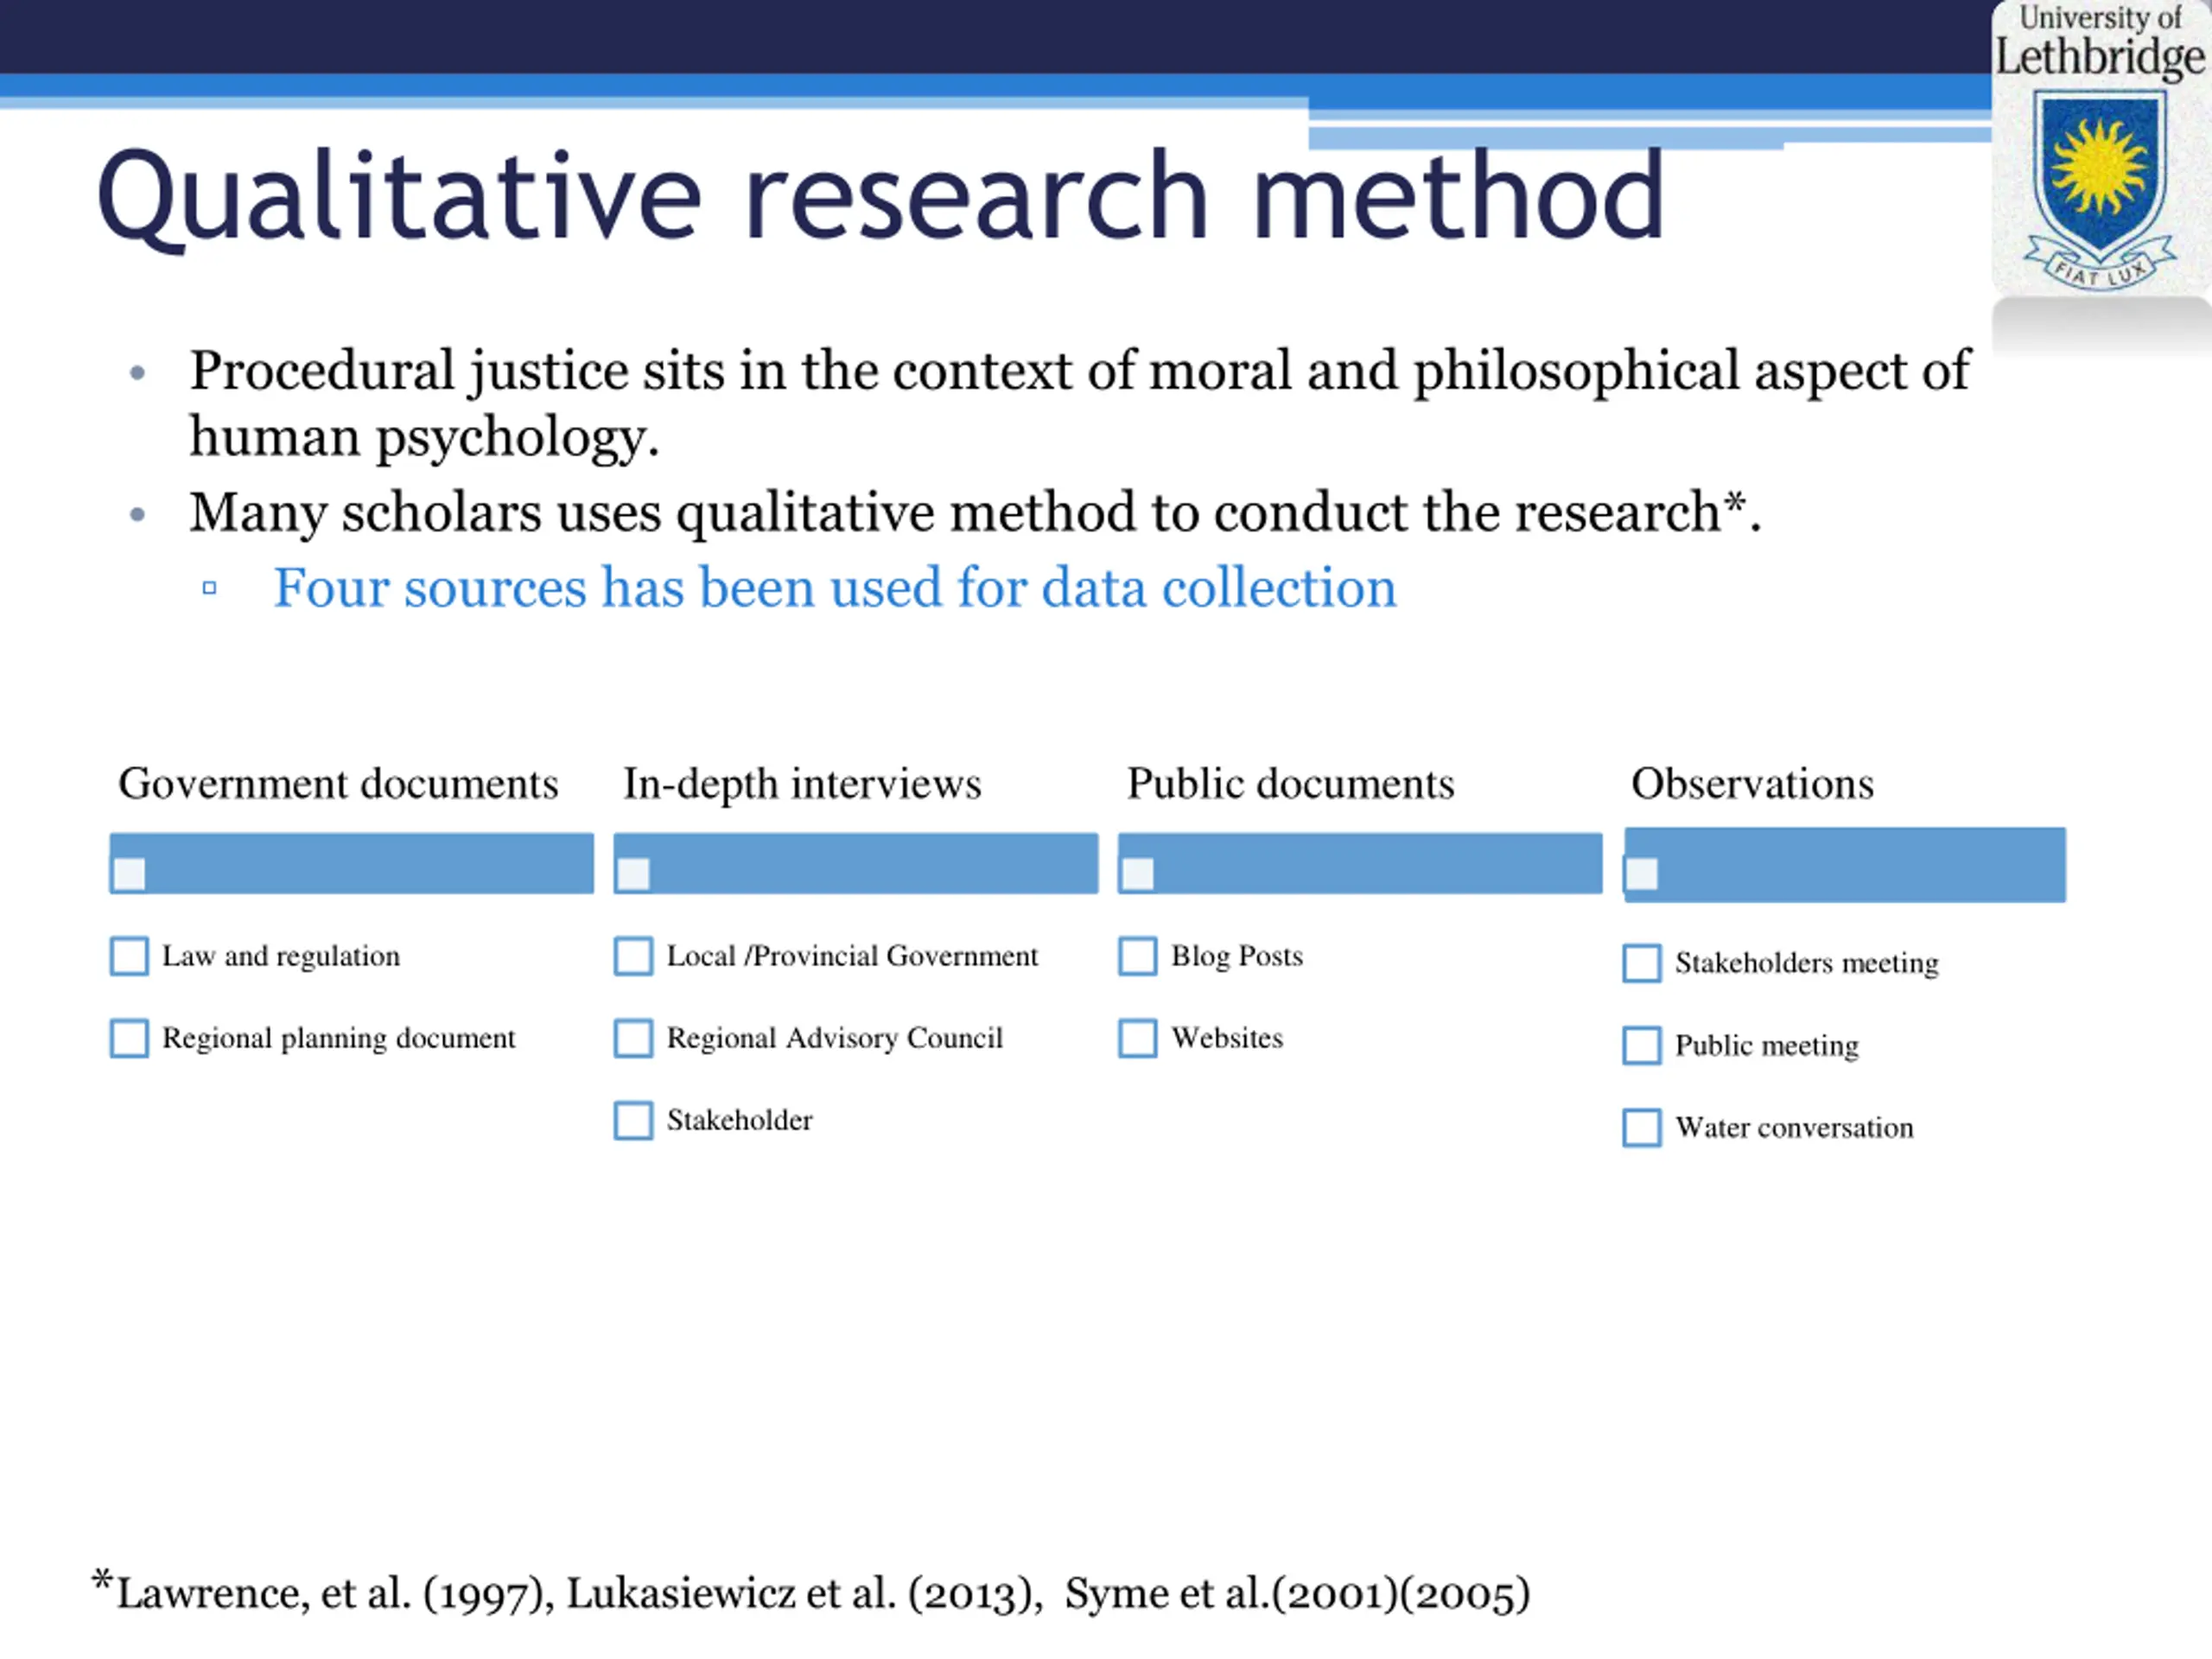This screenshot has width=2212, height=1659.
Task: Click the Blog Posts label
Action: (1237, 956)
